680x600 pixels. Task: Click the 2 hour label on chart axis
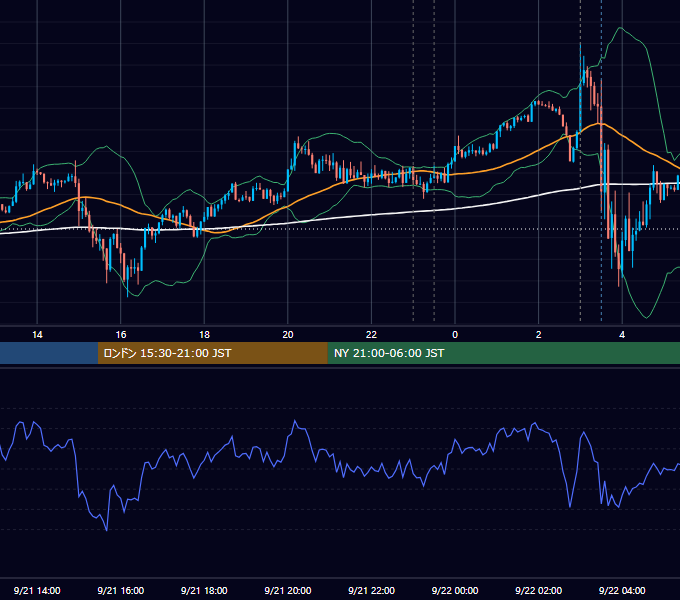coord(538,335)
